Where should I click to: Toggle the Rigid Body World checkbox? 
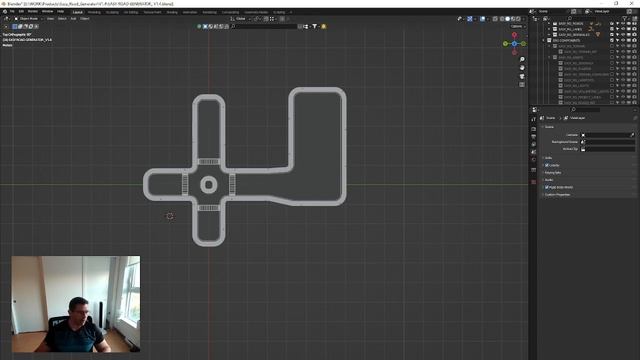pos(547,187)
